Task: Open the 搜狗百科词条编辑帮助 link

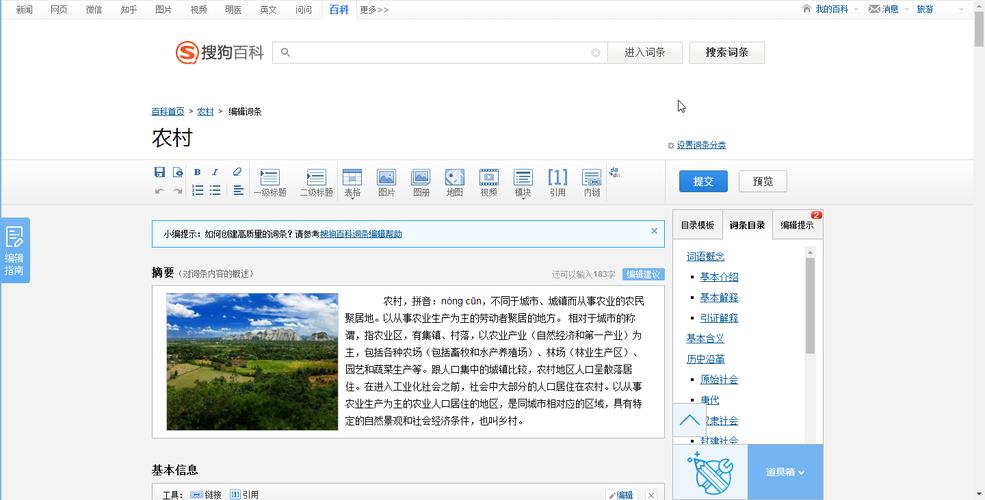Action: [x=361, y=234]
